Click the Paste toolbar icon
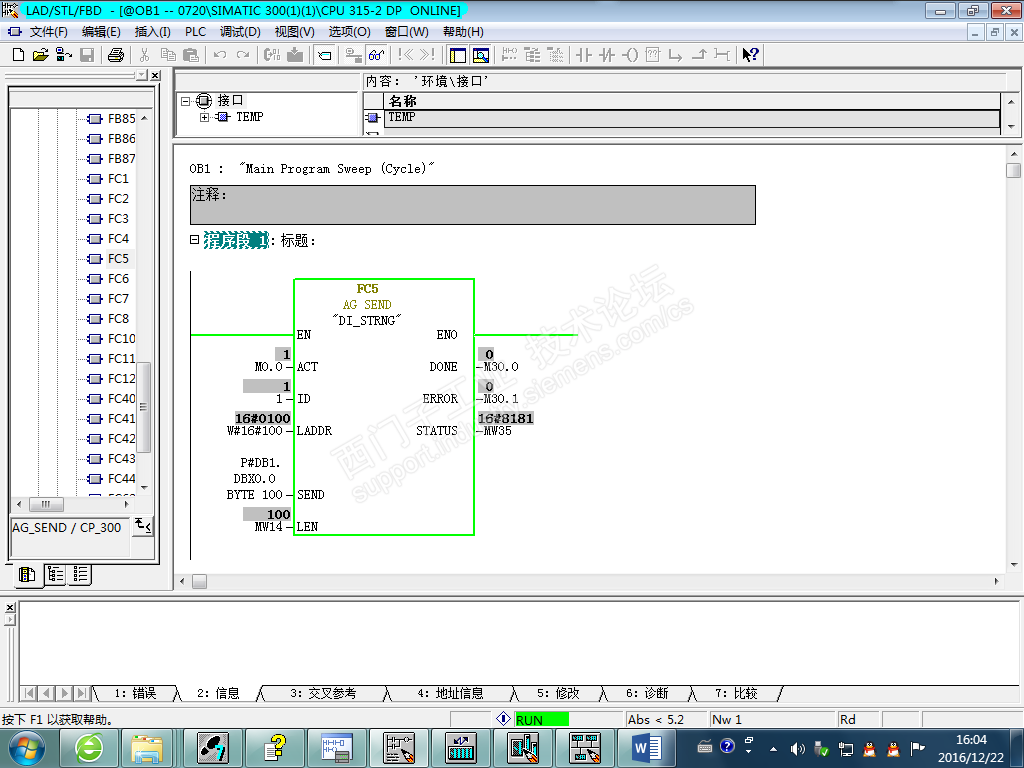The width and height of the screenshot is (1024, 768). [191, 55]
